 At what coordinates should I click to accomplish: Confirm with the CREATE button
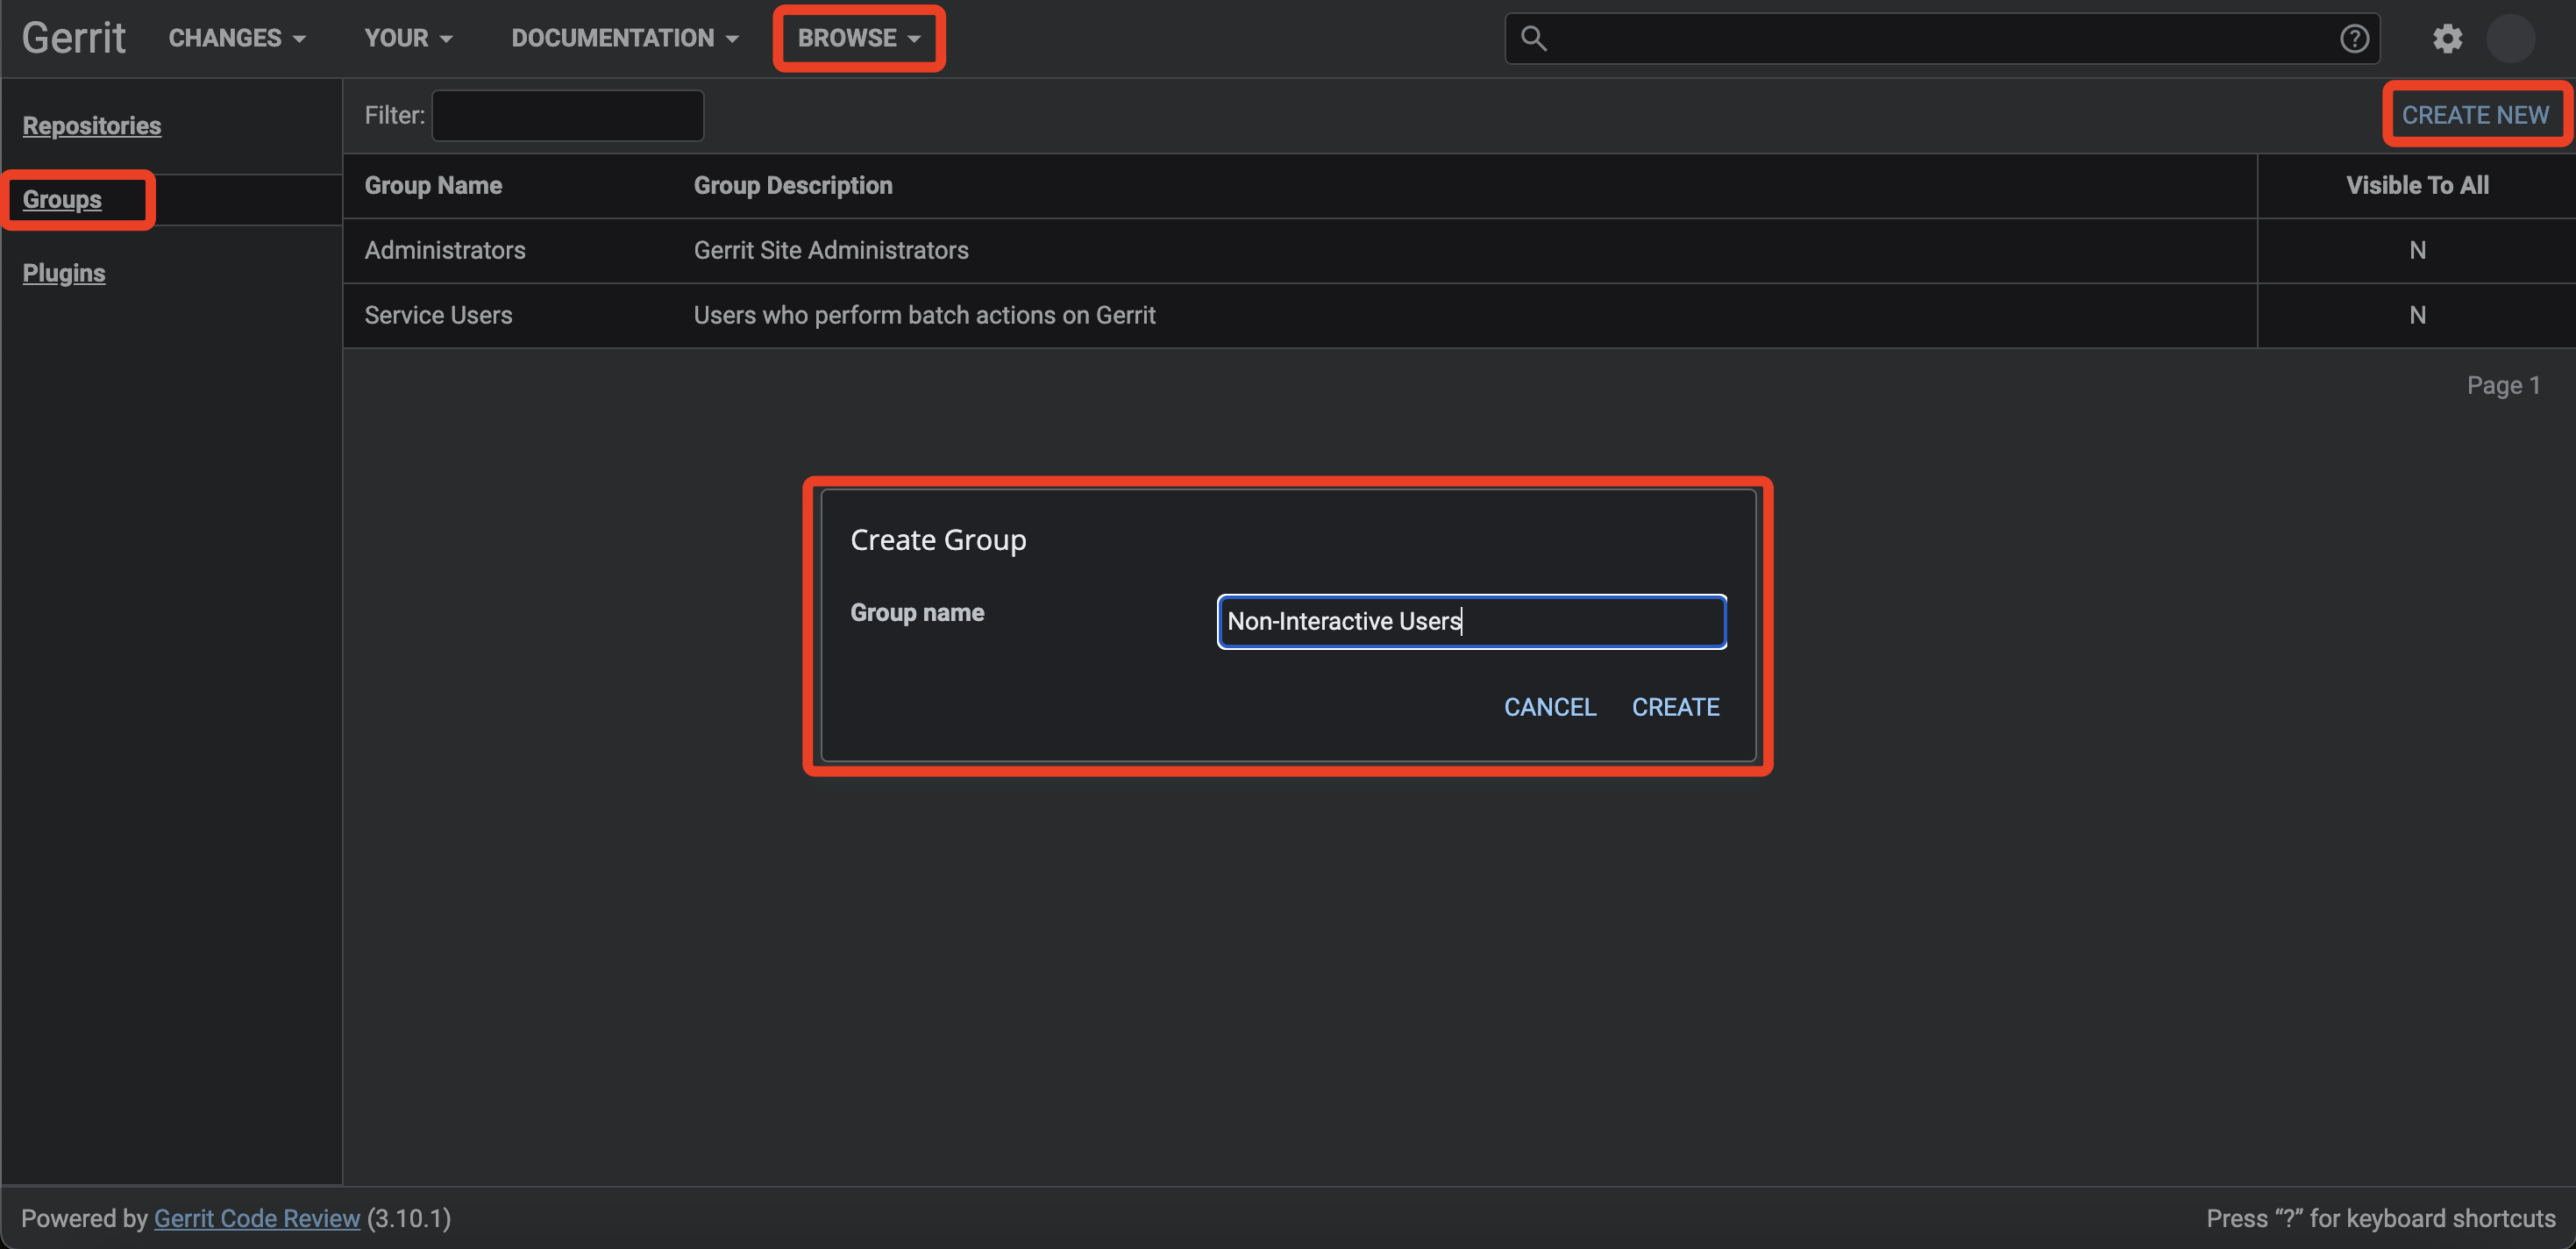(1675, 707)
